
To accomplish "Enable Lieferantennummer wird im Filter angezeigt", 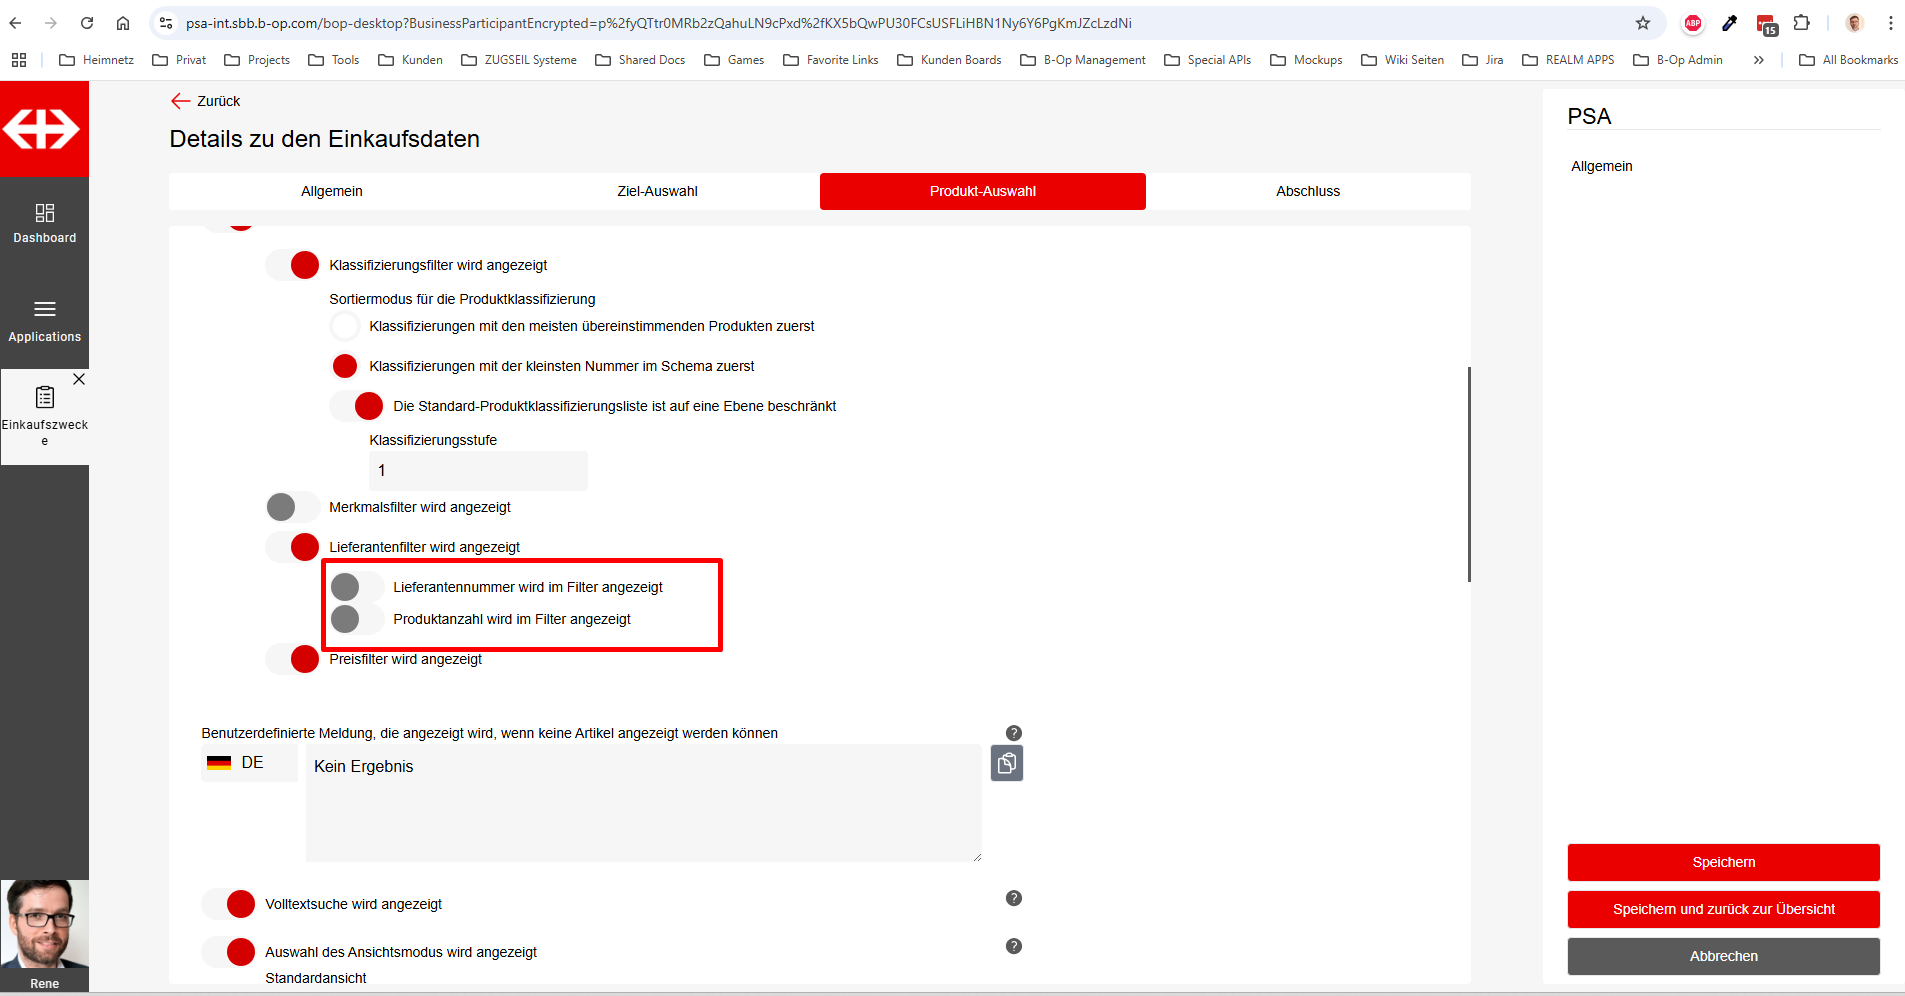I will point(356,587).
